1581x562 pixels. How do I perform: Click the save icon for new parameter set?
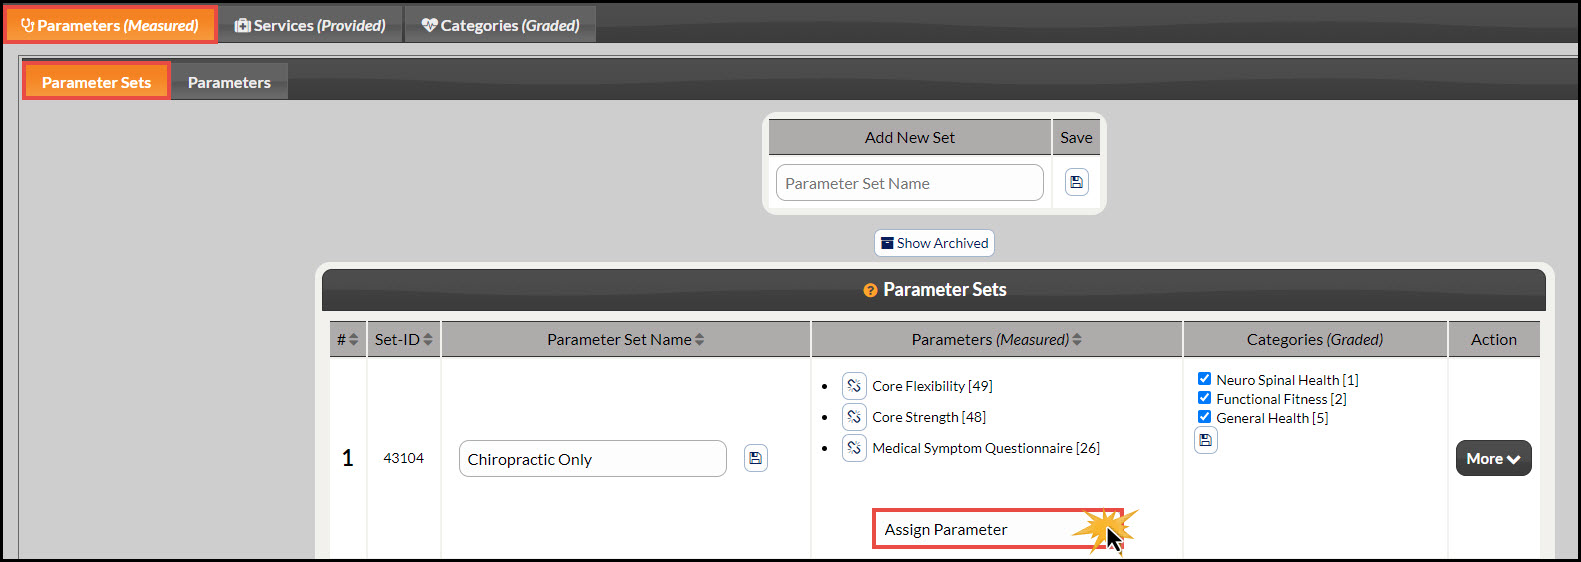(1076, 182)
